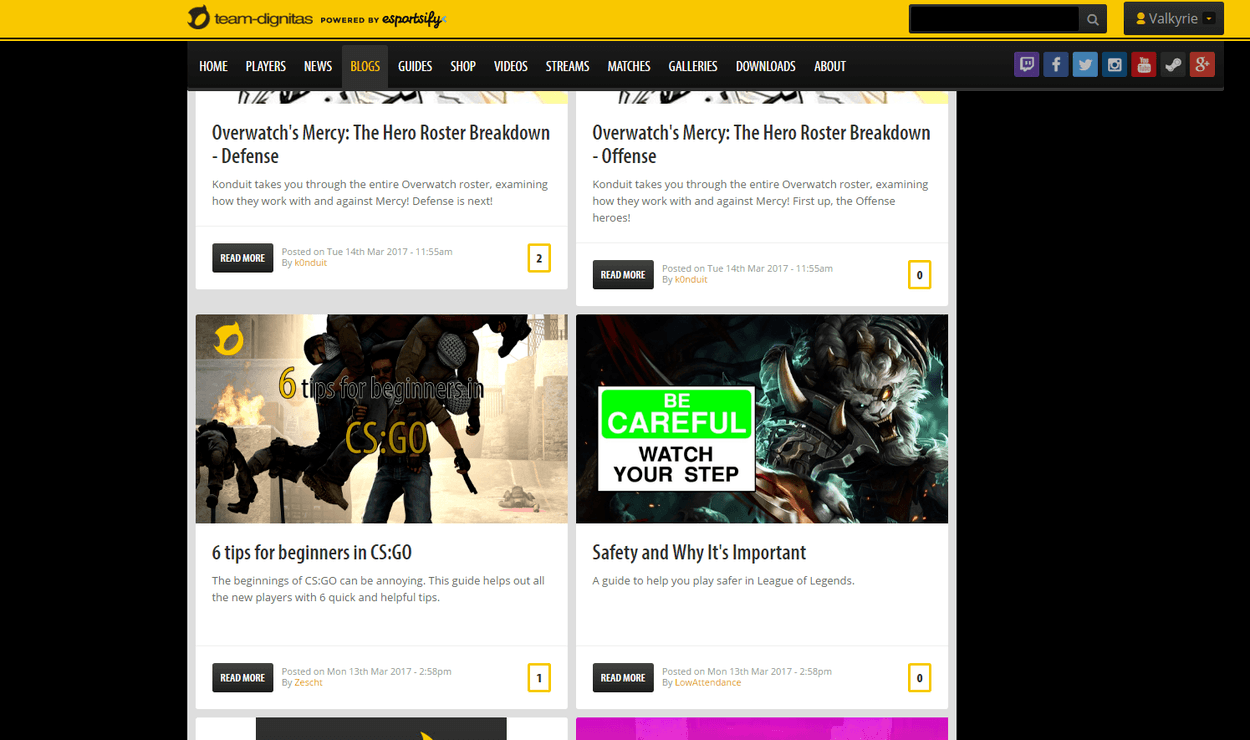Click comment count 2 on Defense post
The height and width of the screenshot is (740, 1250).
(x=539, y=258)
